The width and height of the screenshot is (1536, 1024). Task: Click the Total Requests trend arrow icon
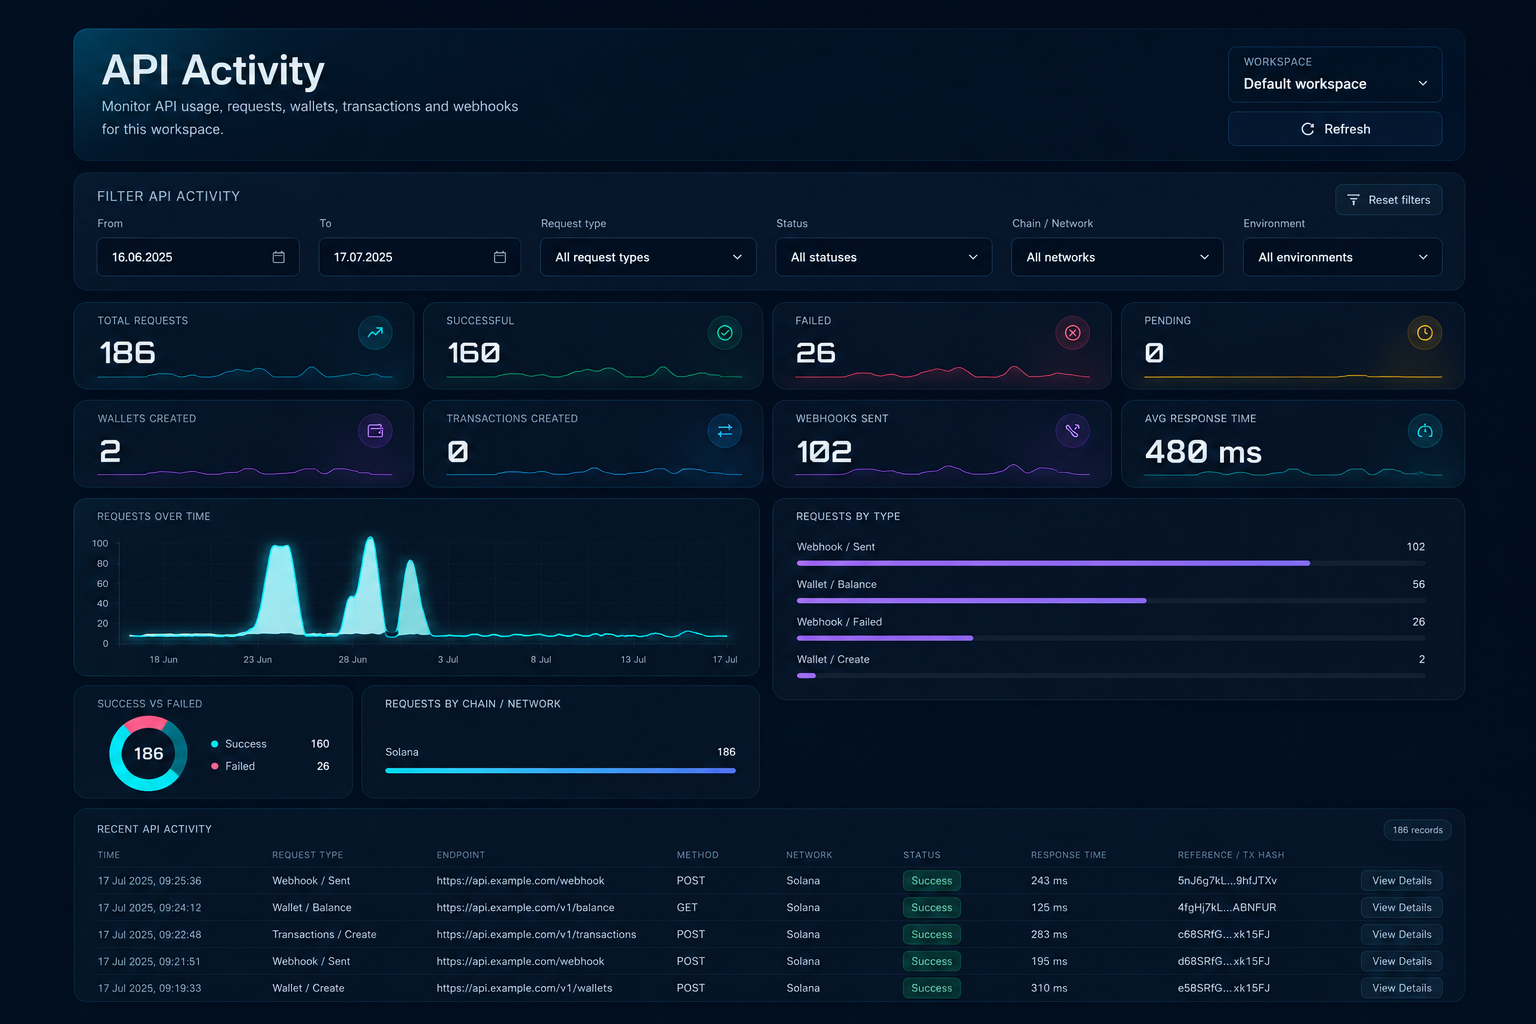pos(375,333)
